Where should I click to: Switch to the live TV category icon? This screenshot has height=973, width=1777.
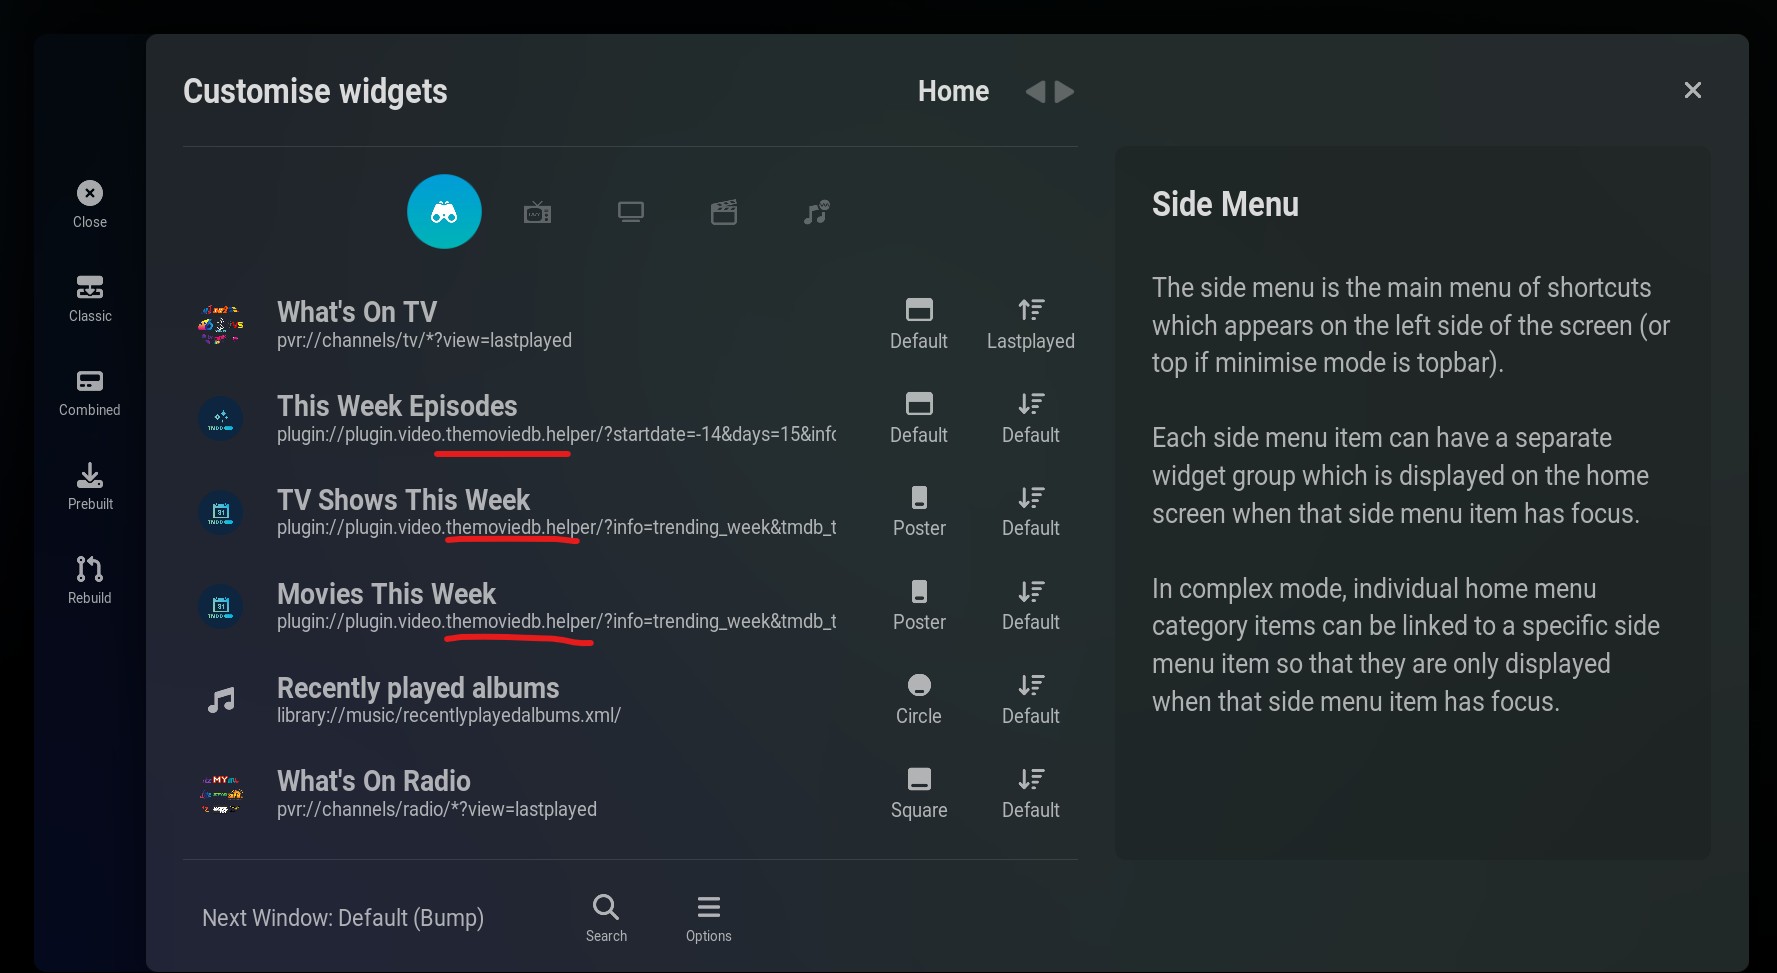(537, 212)
